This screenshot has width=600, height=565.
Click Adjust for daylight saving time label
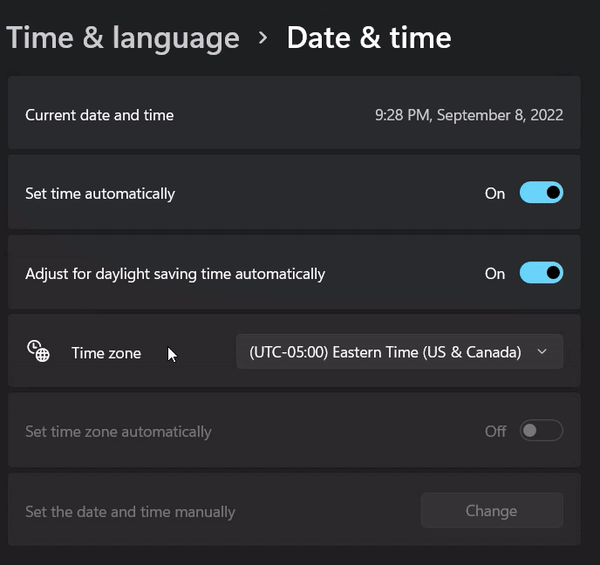pyautogui.click(x=175, y=274)
